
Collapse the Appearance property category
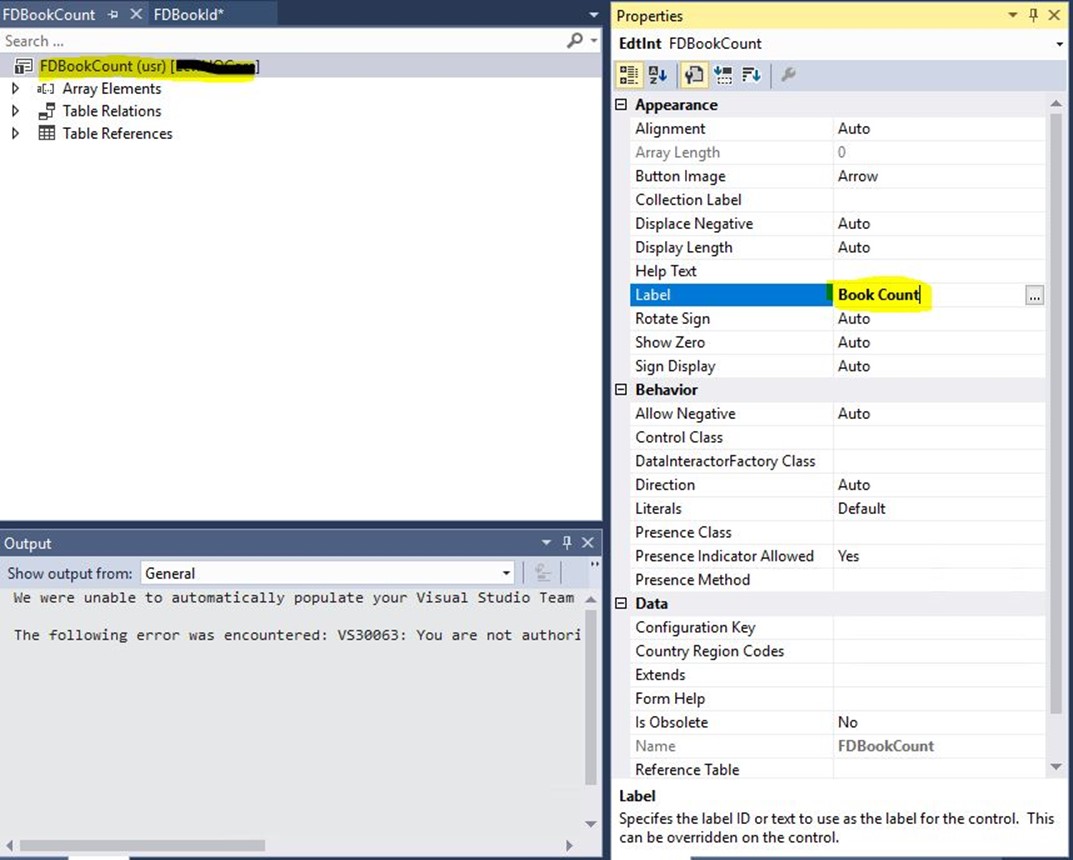coord(622,105)
